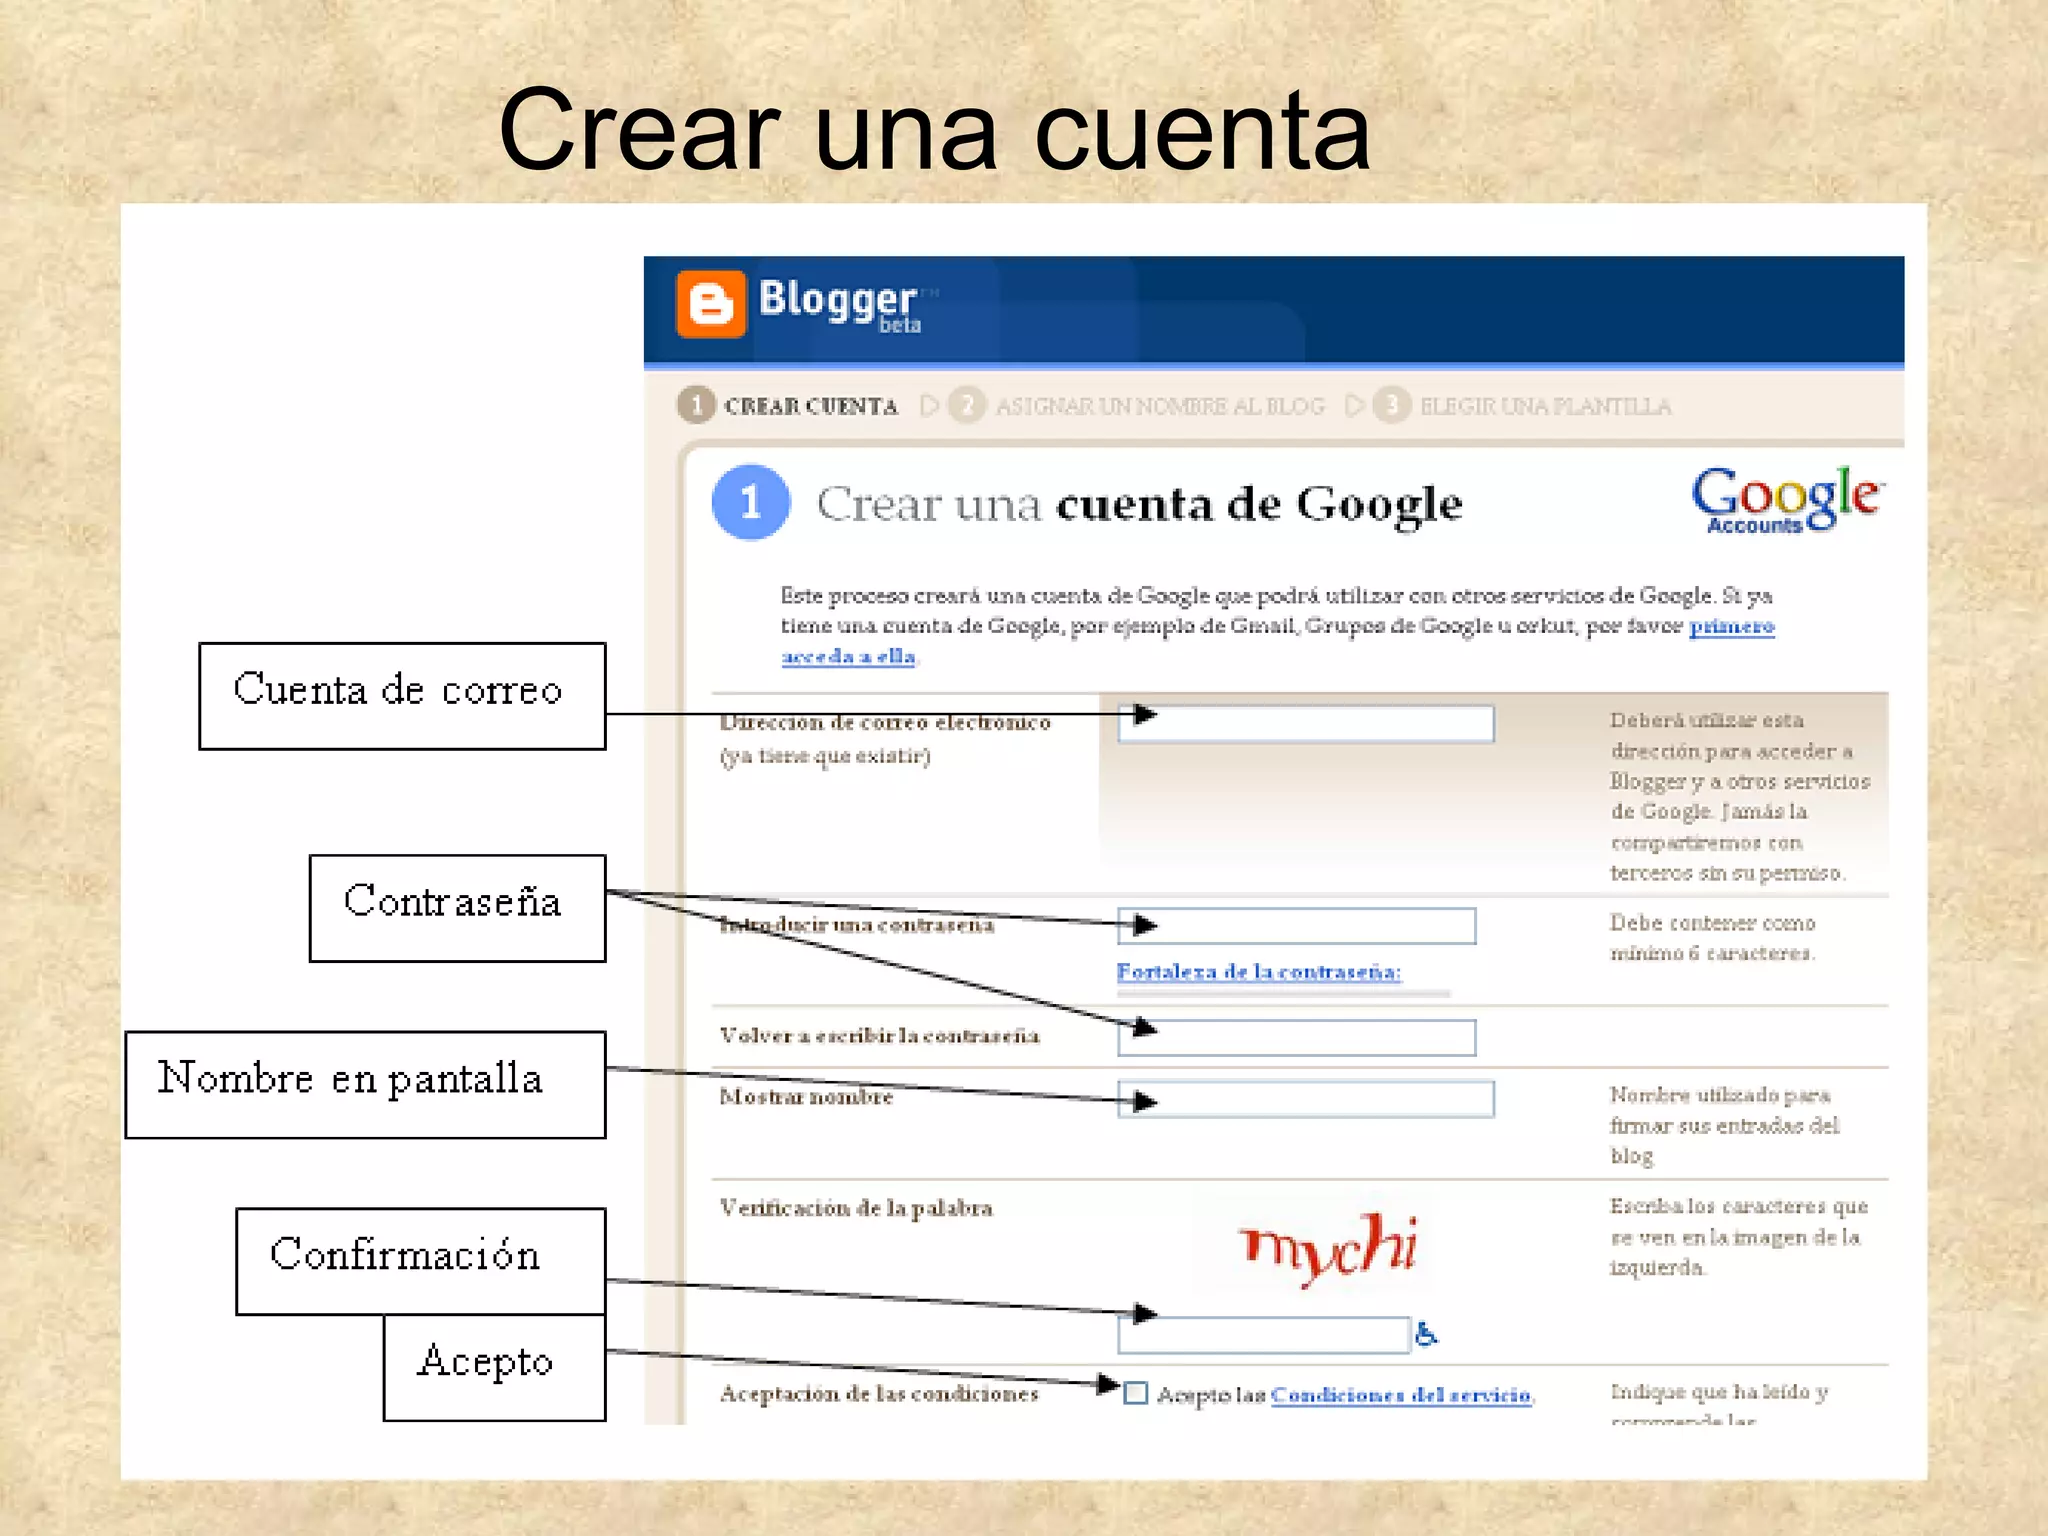This screenshot has height=1536, width=2048.
Task: Click 'Debe contener como mínimo 6 caracteres' hint
Action: click(1712, 937)
